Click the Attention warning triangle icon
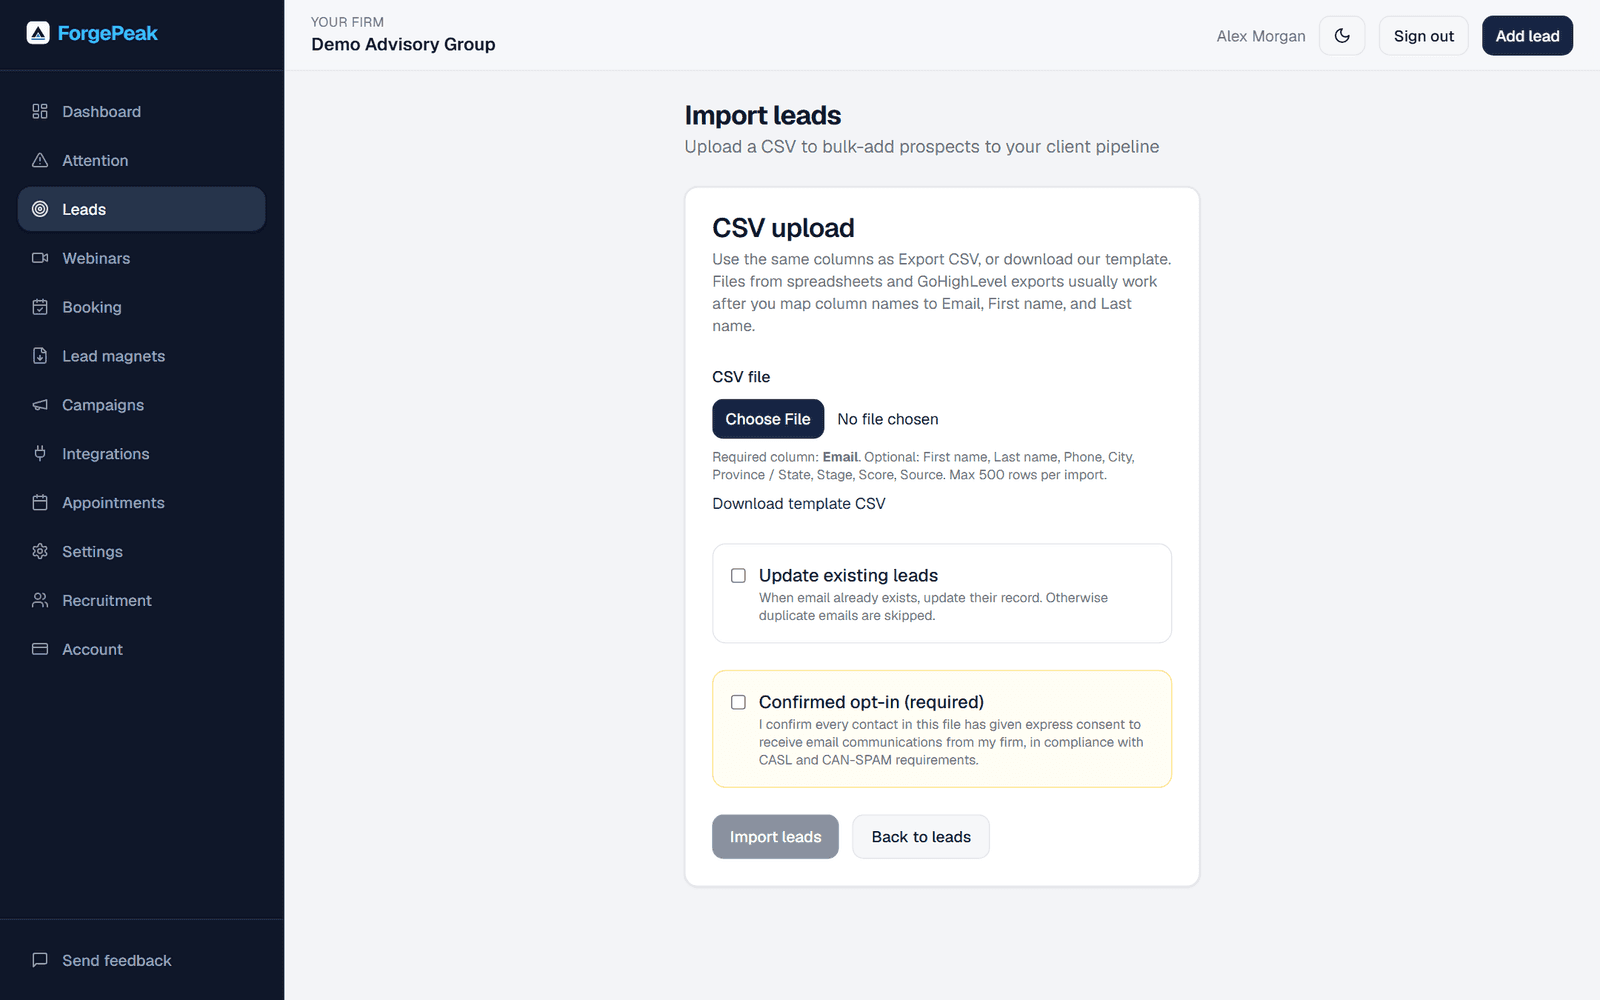1600x1000 pixels. (40, 160)
